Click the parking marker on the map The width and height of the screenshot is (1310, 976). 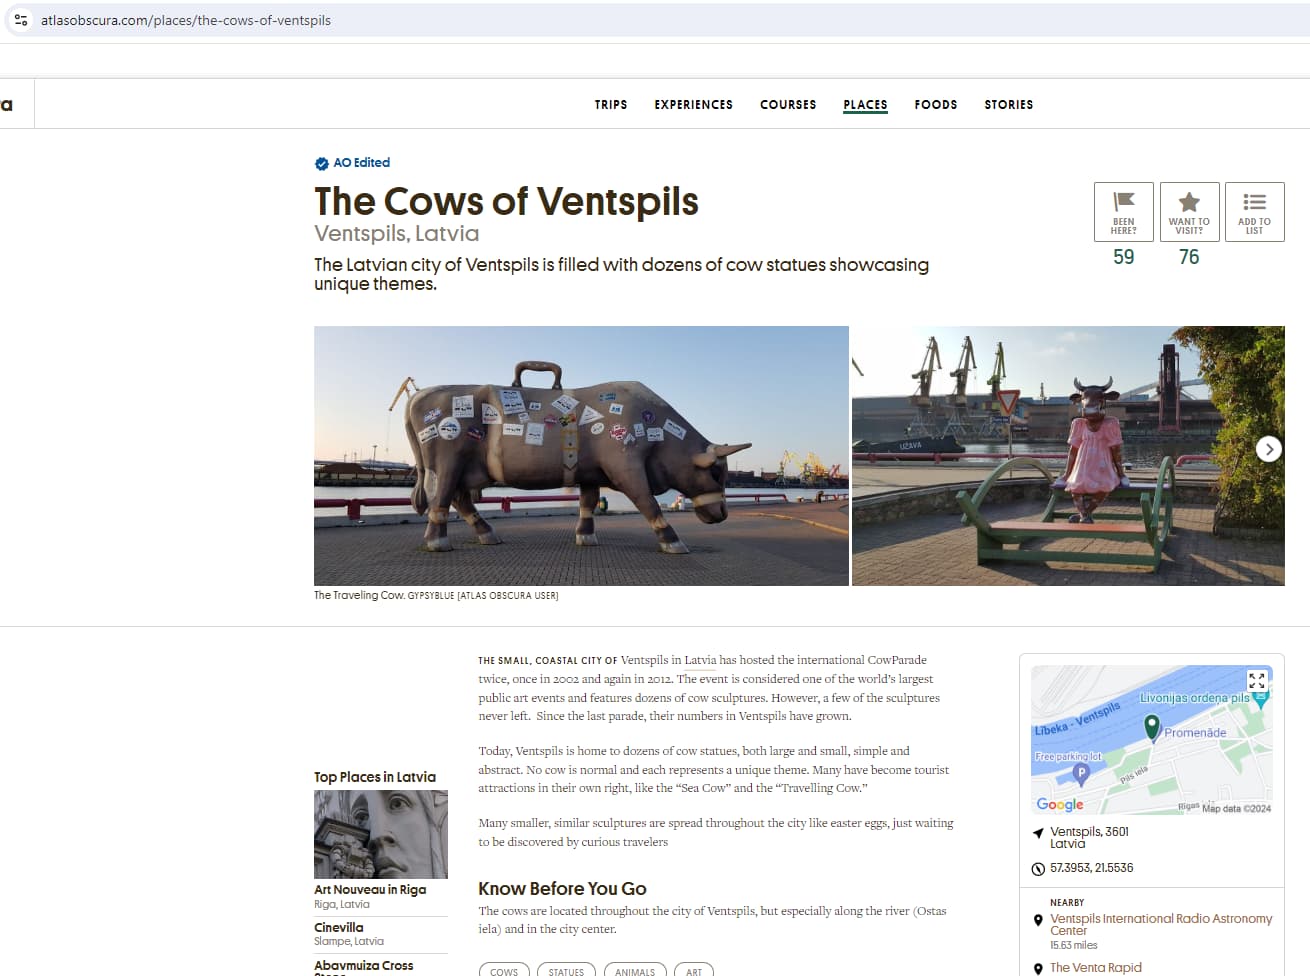pyautogui.click(x=1080, y=773)
